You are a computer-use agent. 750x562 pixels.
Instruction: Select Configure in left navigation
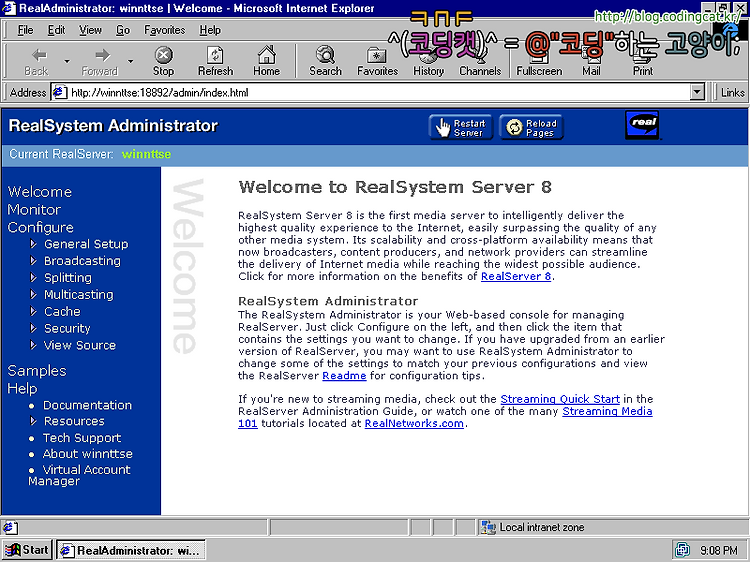(41, 227)
